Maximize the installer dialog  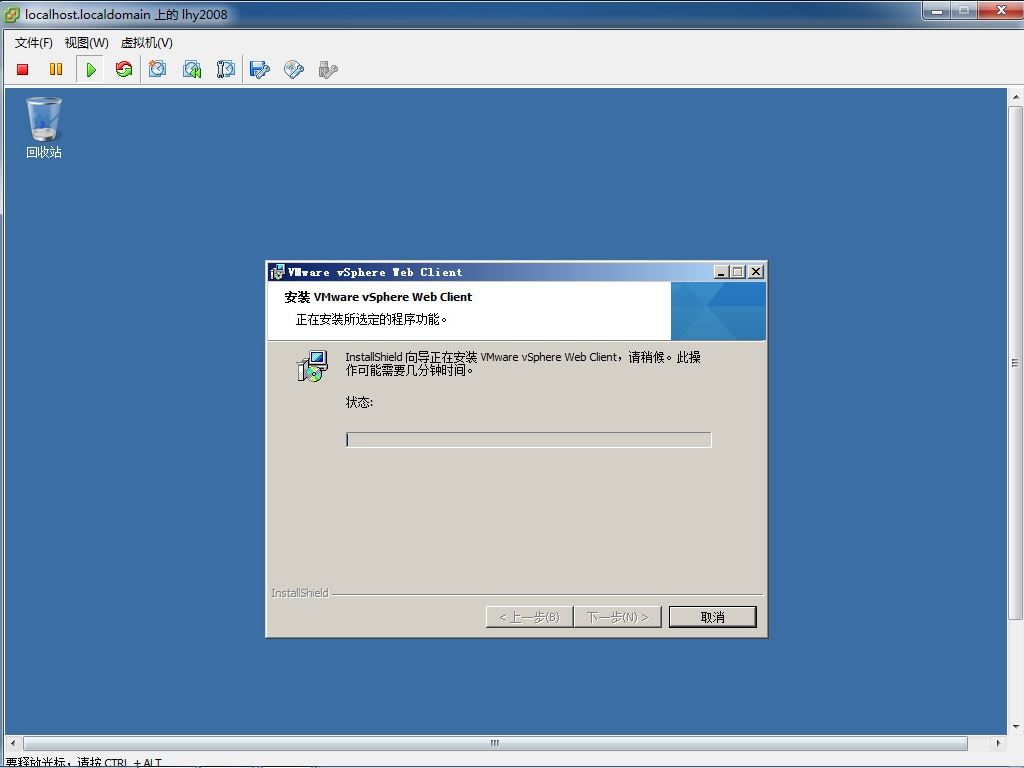[738, 272]
